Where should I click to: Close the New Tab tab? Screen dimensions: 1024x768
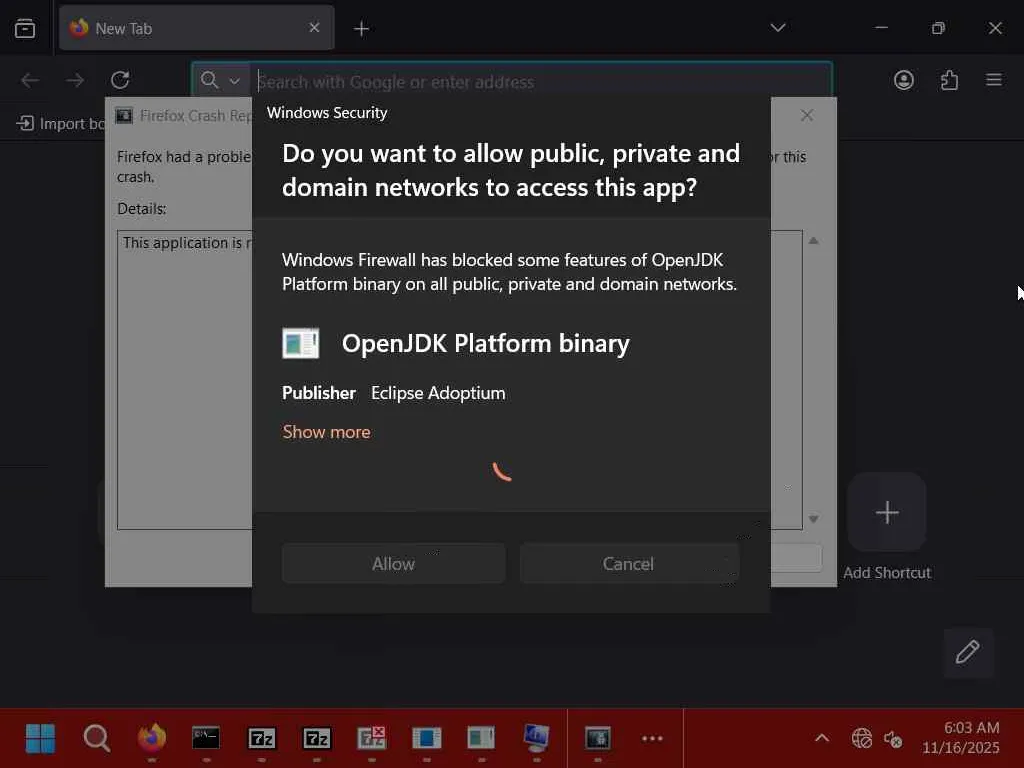[x=314, y=27]
